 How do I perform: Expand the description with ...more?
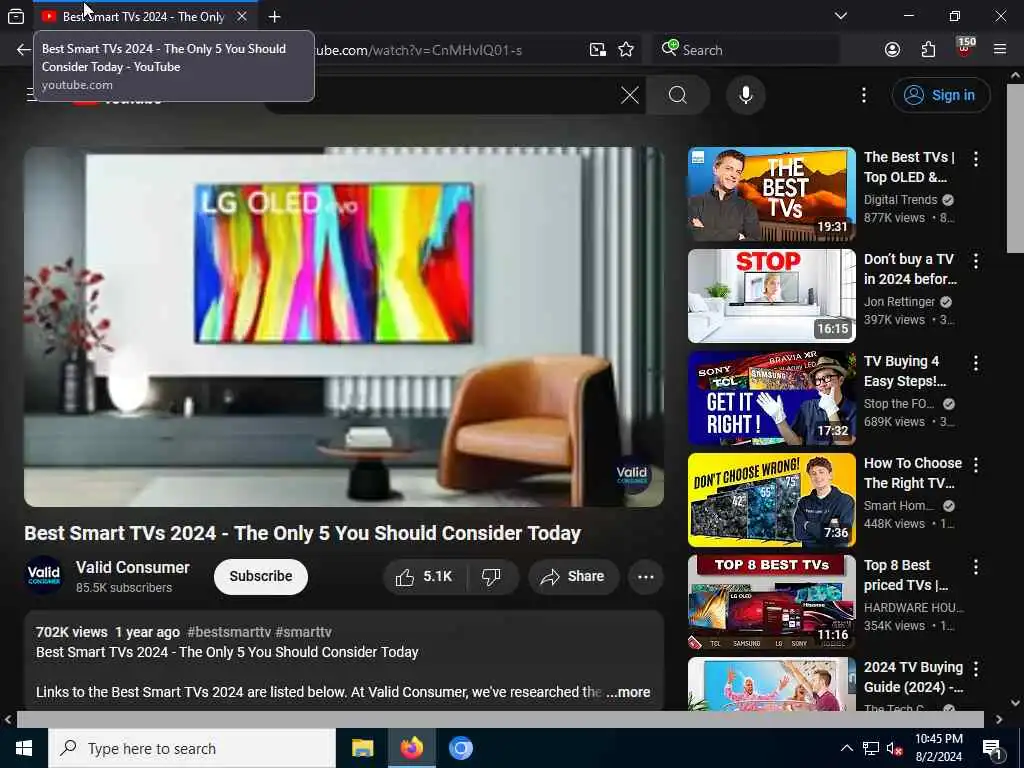628,692
